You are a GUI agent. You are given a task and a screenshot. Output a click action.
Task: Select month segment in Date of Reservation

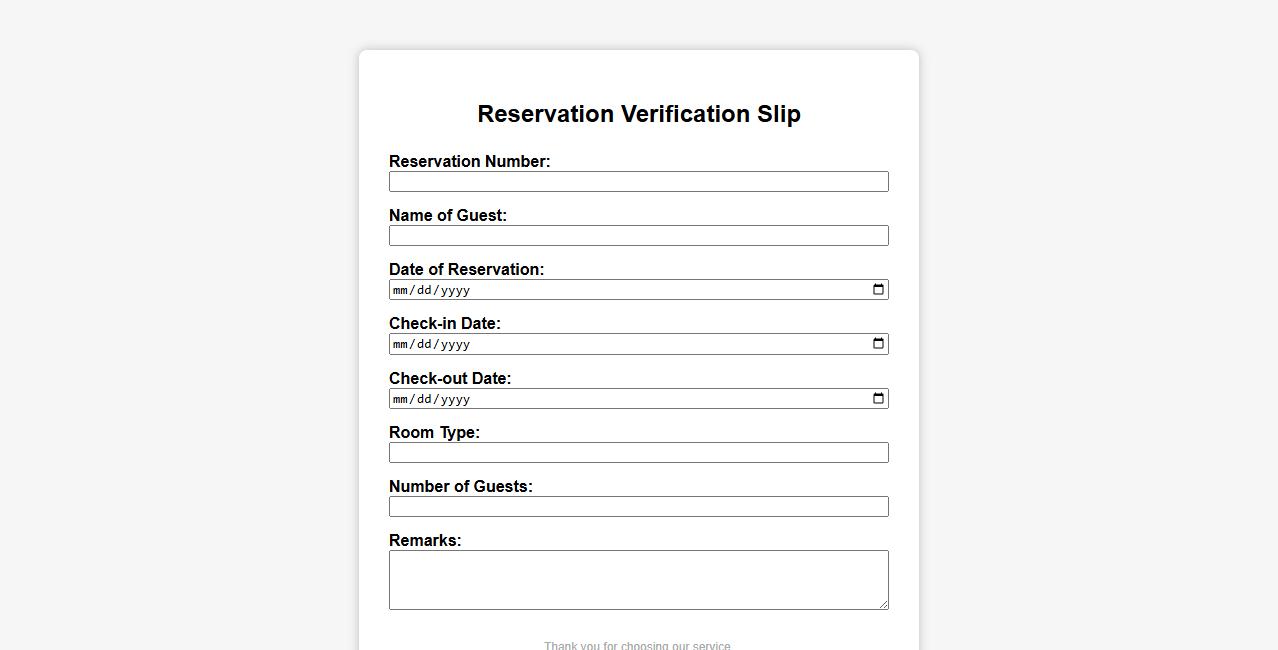coord(401,291)
